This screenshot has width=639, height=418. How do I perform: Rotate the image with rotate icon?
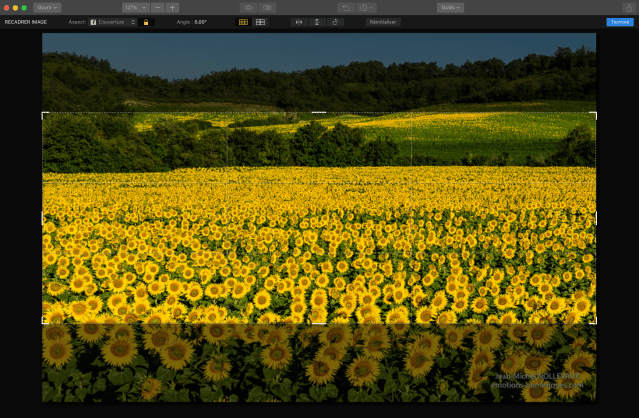pyautogui.click(x=335, y=22)
